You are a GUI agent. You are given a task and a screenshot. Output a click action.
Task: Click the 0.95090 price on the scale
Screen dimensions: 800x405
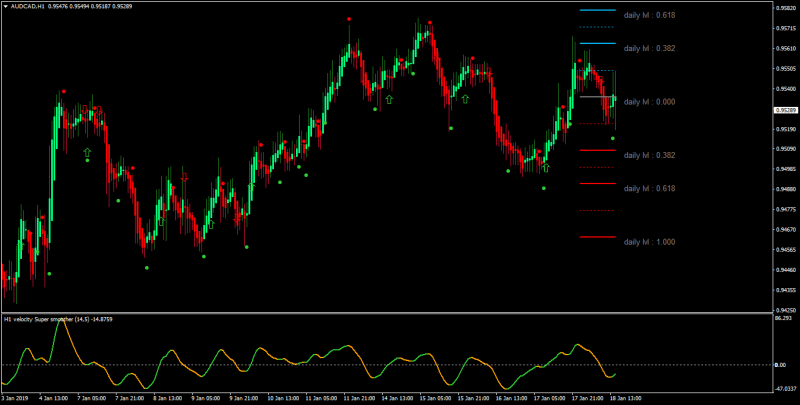pos(784,149)
